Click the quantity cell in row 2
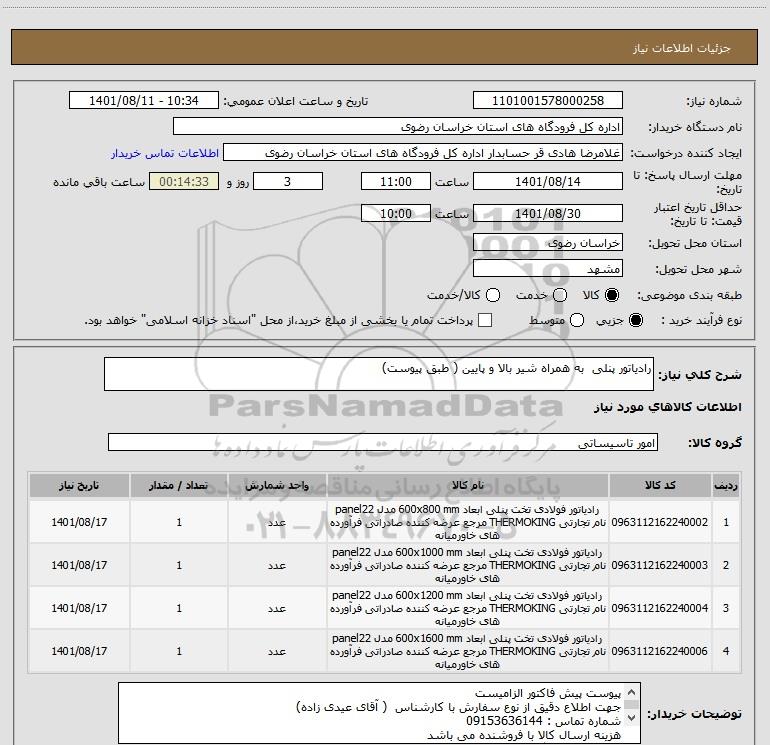Viewport: 770px width, 745px height. 179,565
